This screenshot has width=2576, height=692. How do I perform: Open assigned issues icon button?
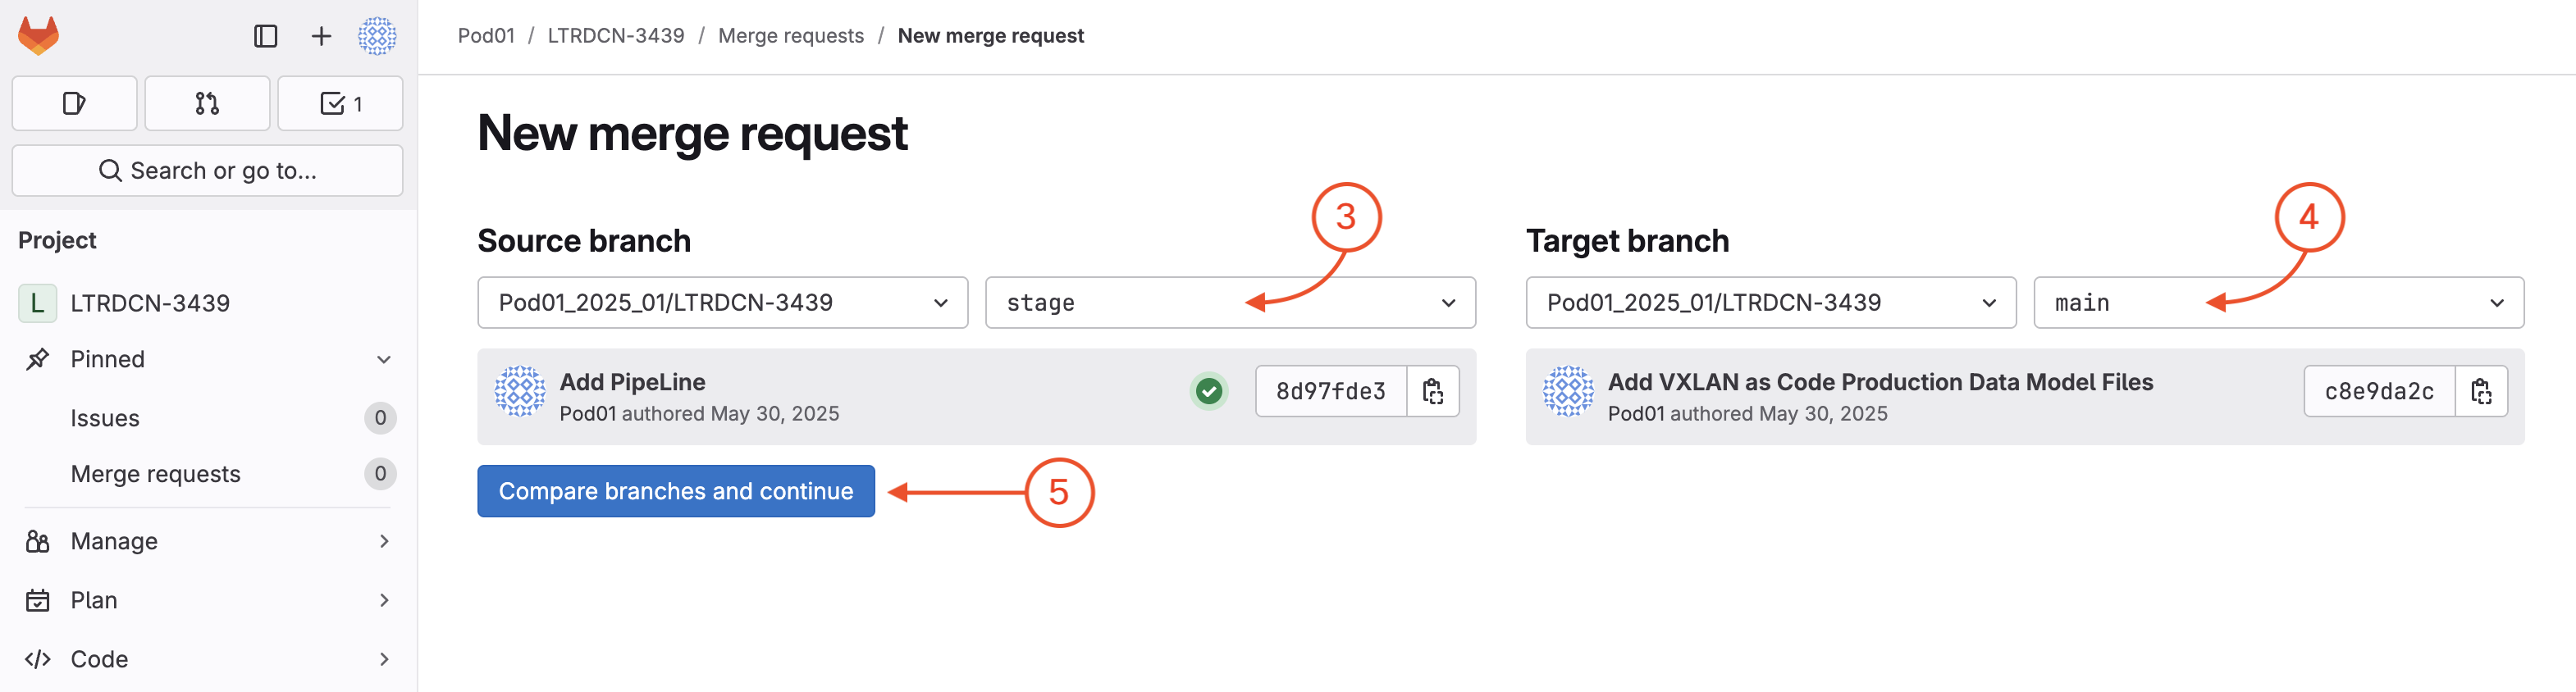pos(74,103)
